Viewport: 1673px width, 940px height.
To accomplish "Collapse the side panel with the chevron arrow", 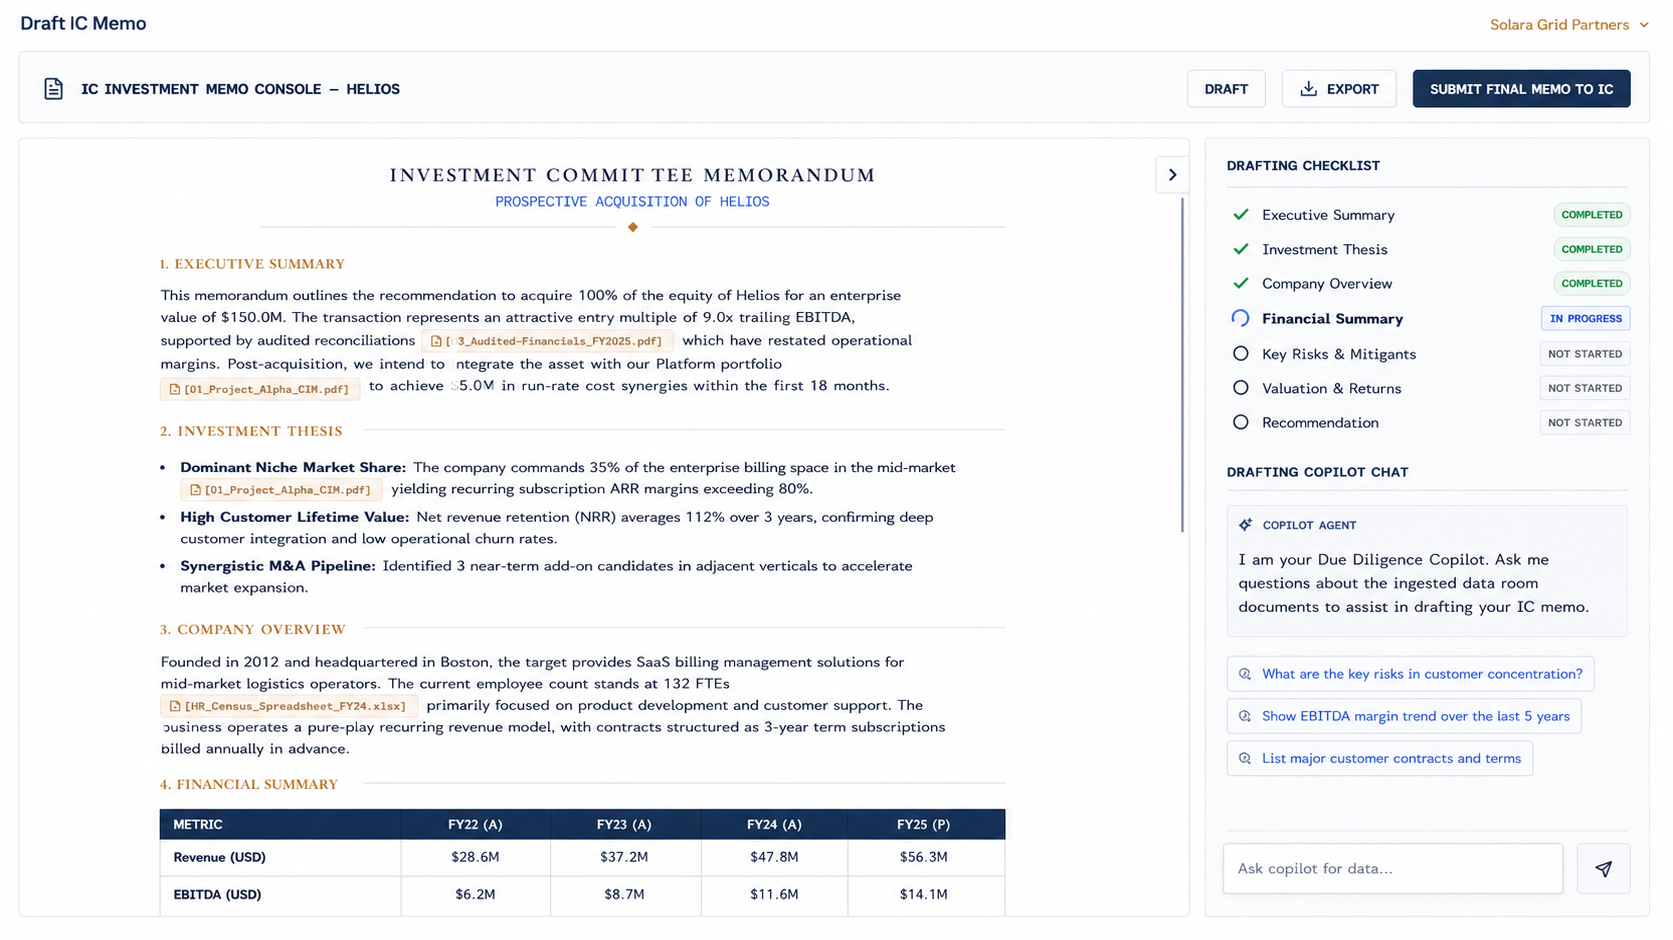I will pyautogui.click(x=1172, y=175).
